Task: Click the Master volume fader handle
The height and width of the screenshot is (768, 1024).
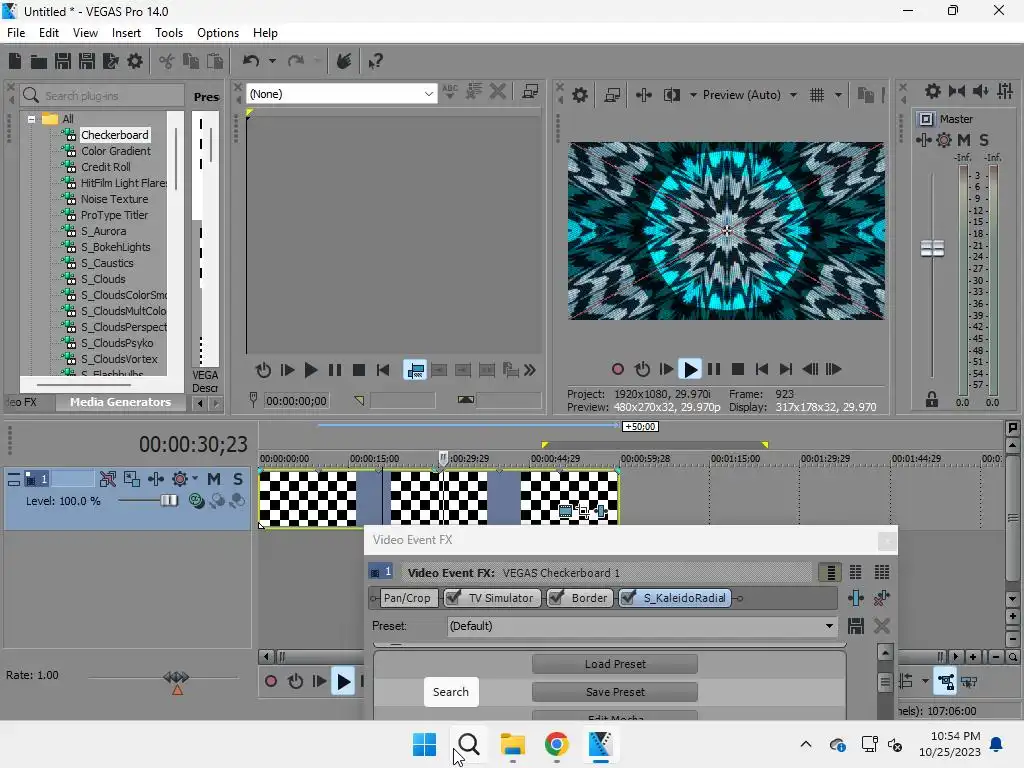Action: tap(932, 248)
